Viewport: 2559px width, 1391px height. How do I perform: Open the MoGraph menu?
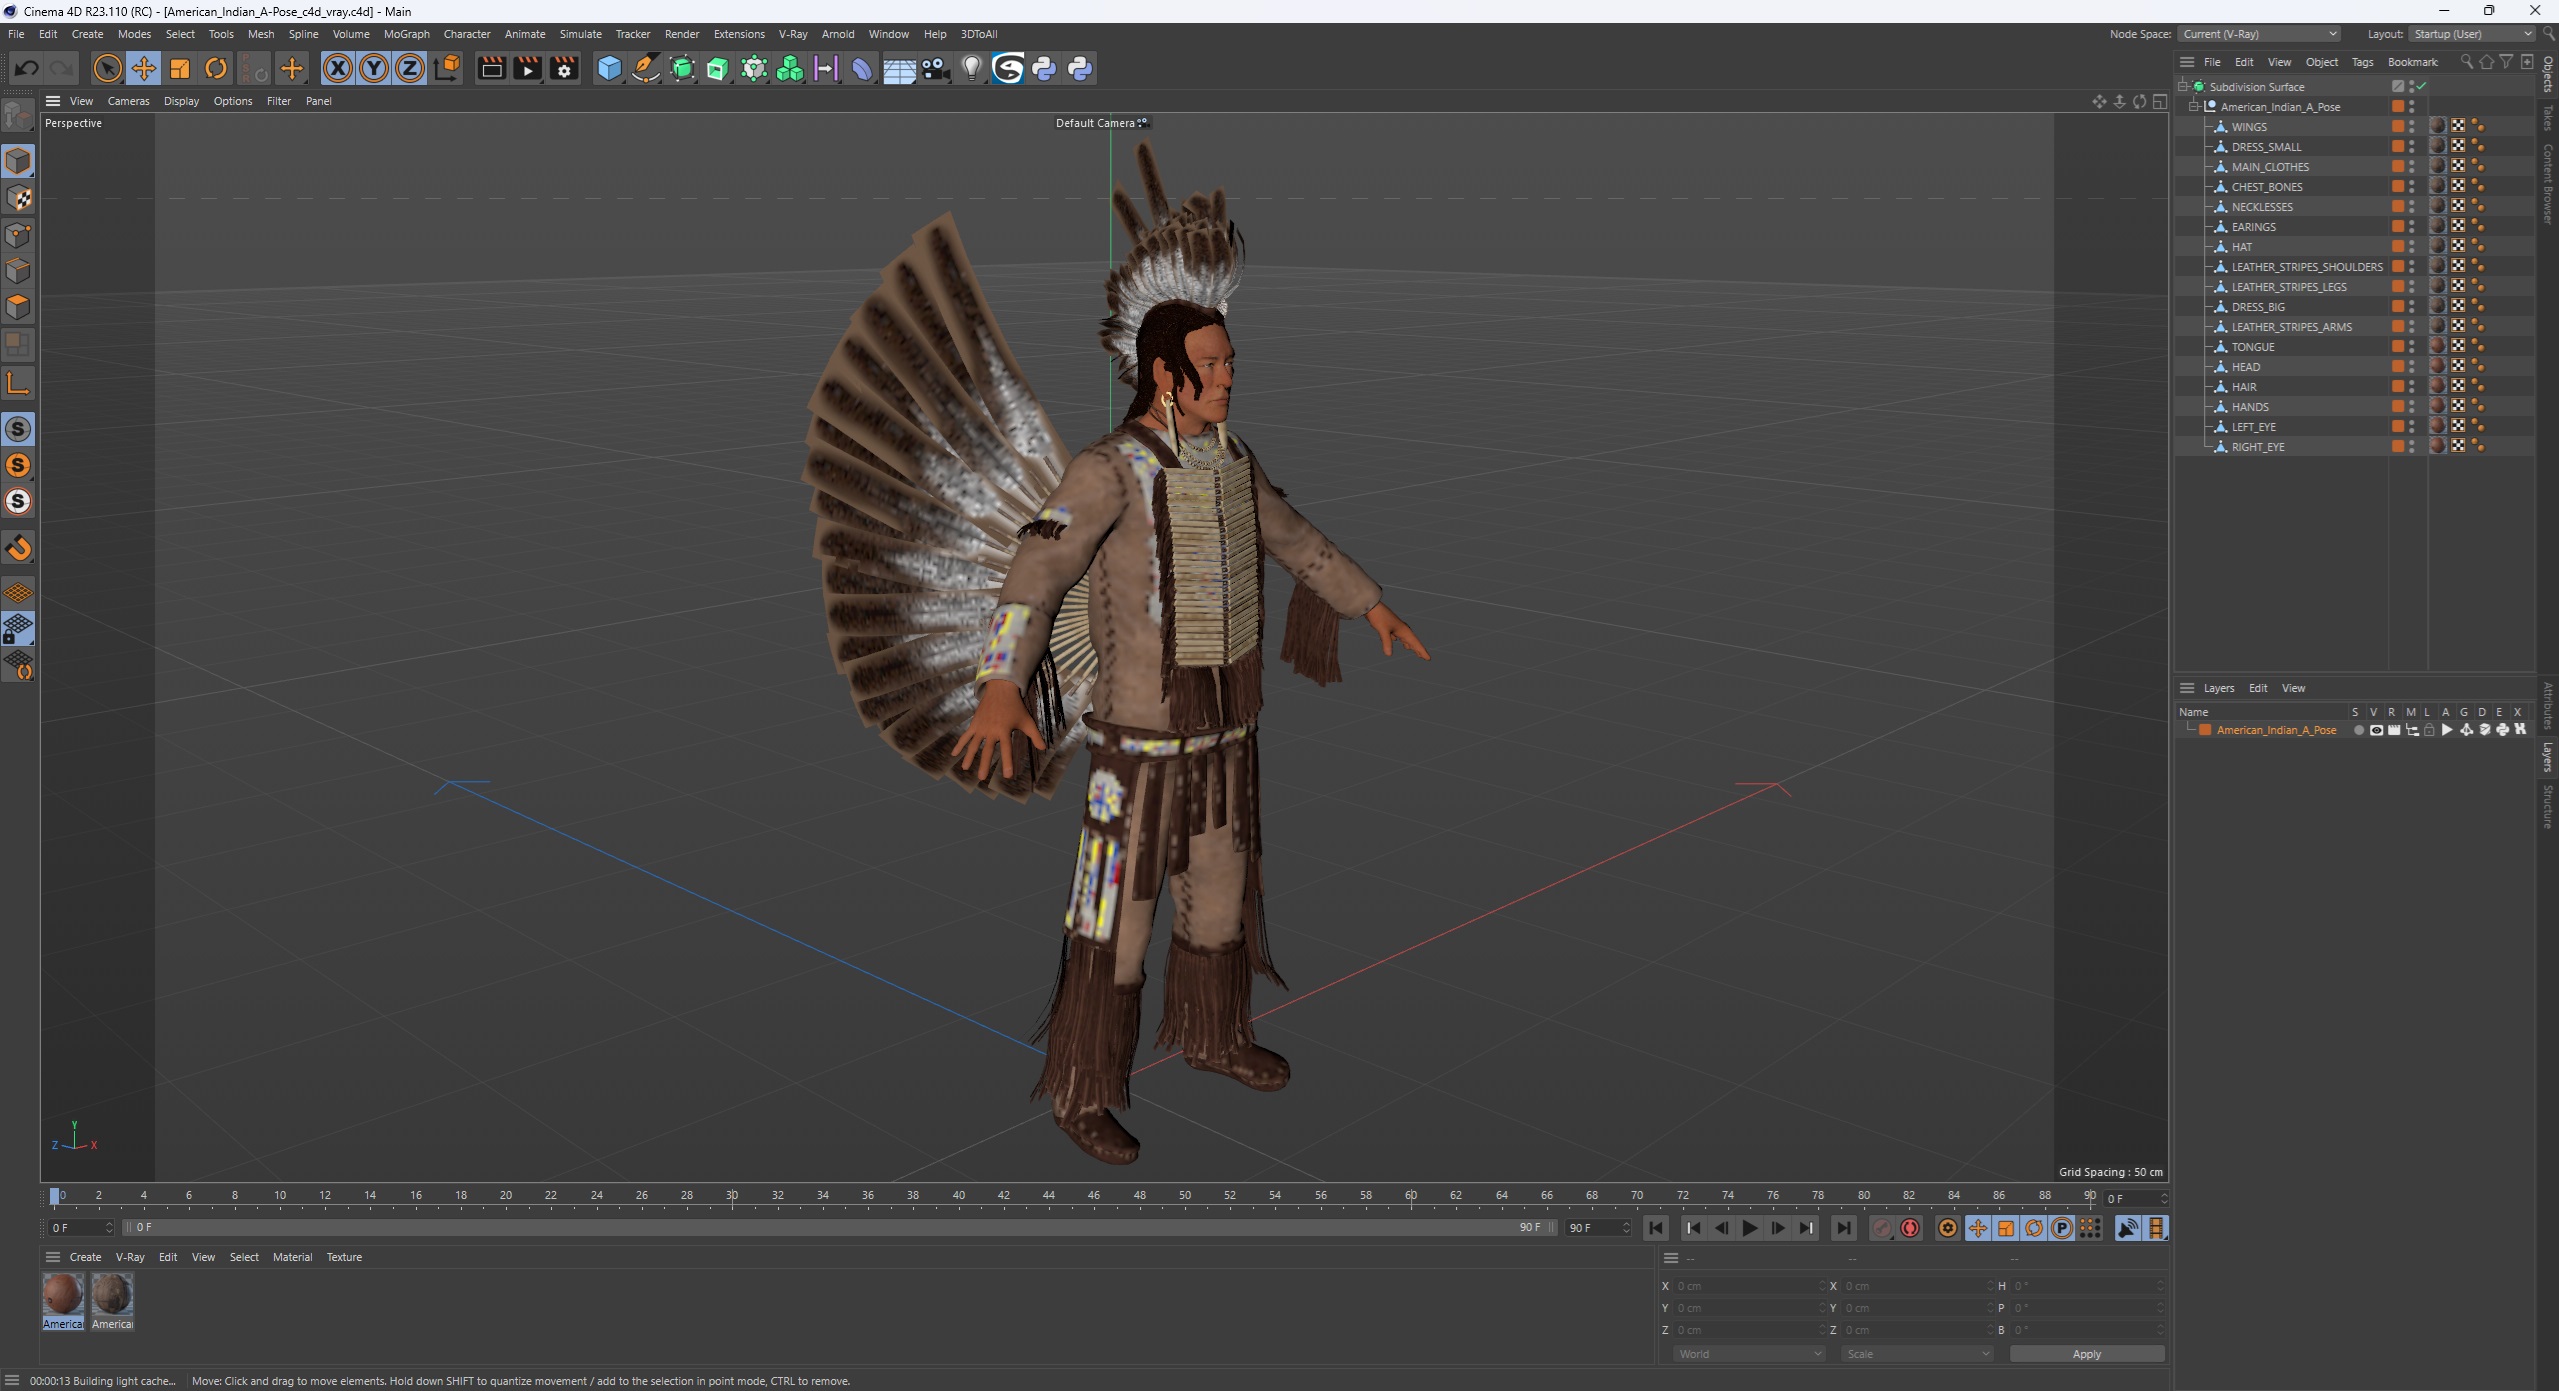[x=406, y=34]
